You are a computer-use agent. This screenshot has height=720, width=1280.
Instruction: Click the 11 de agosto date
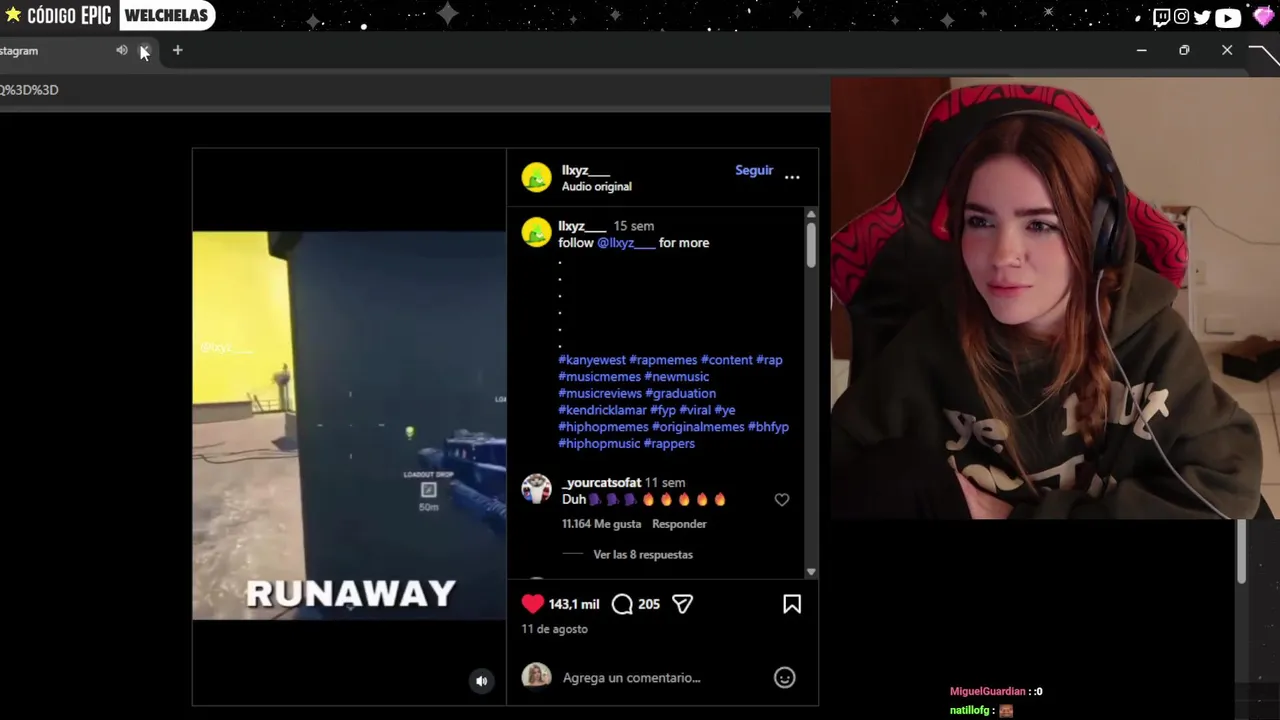(554, 629)
